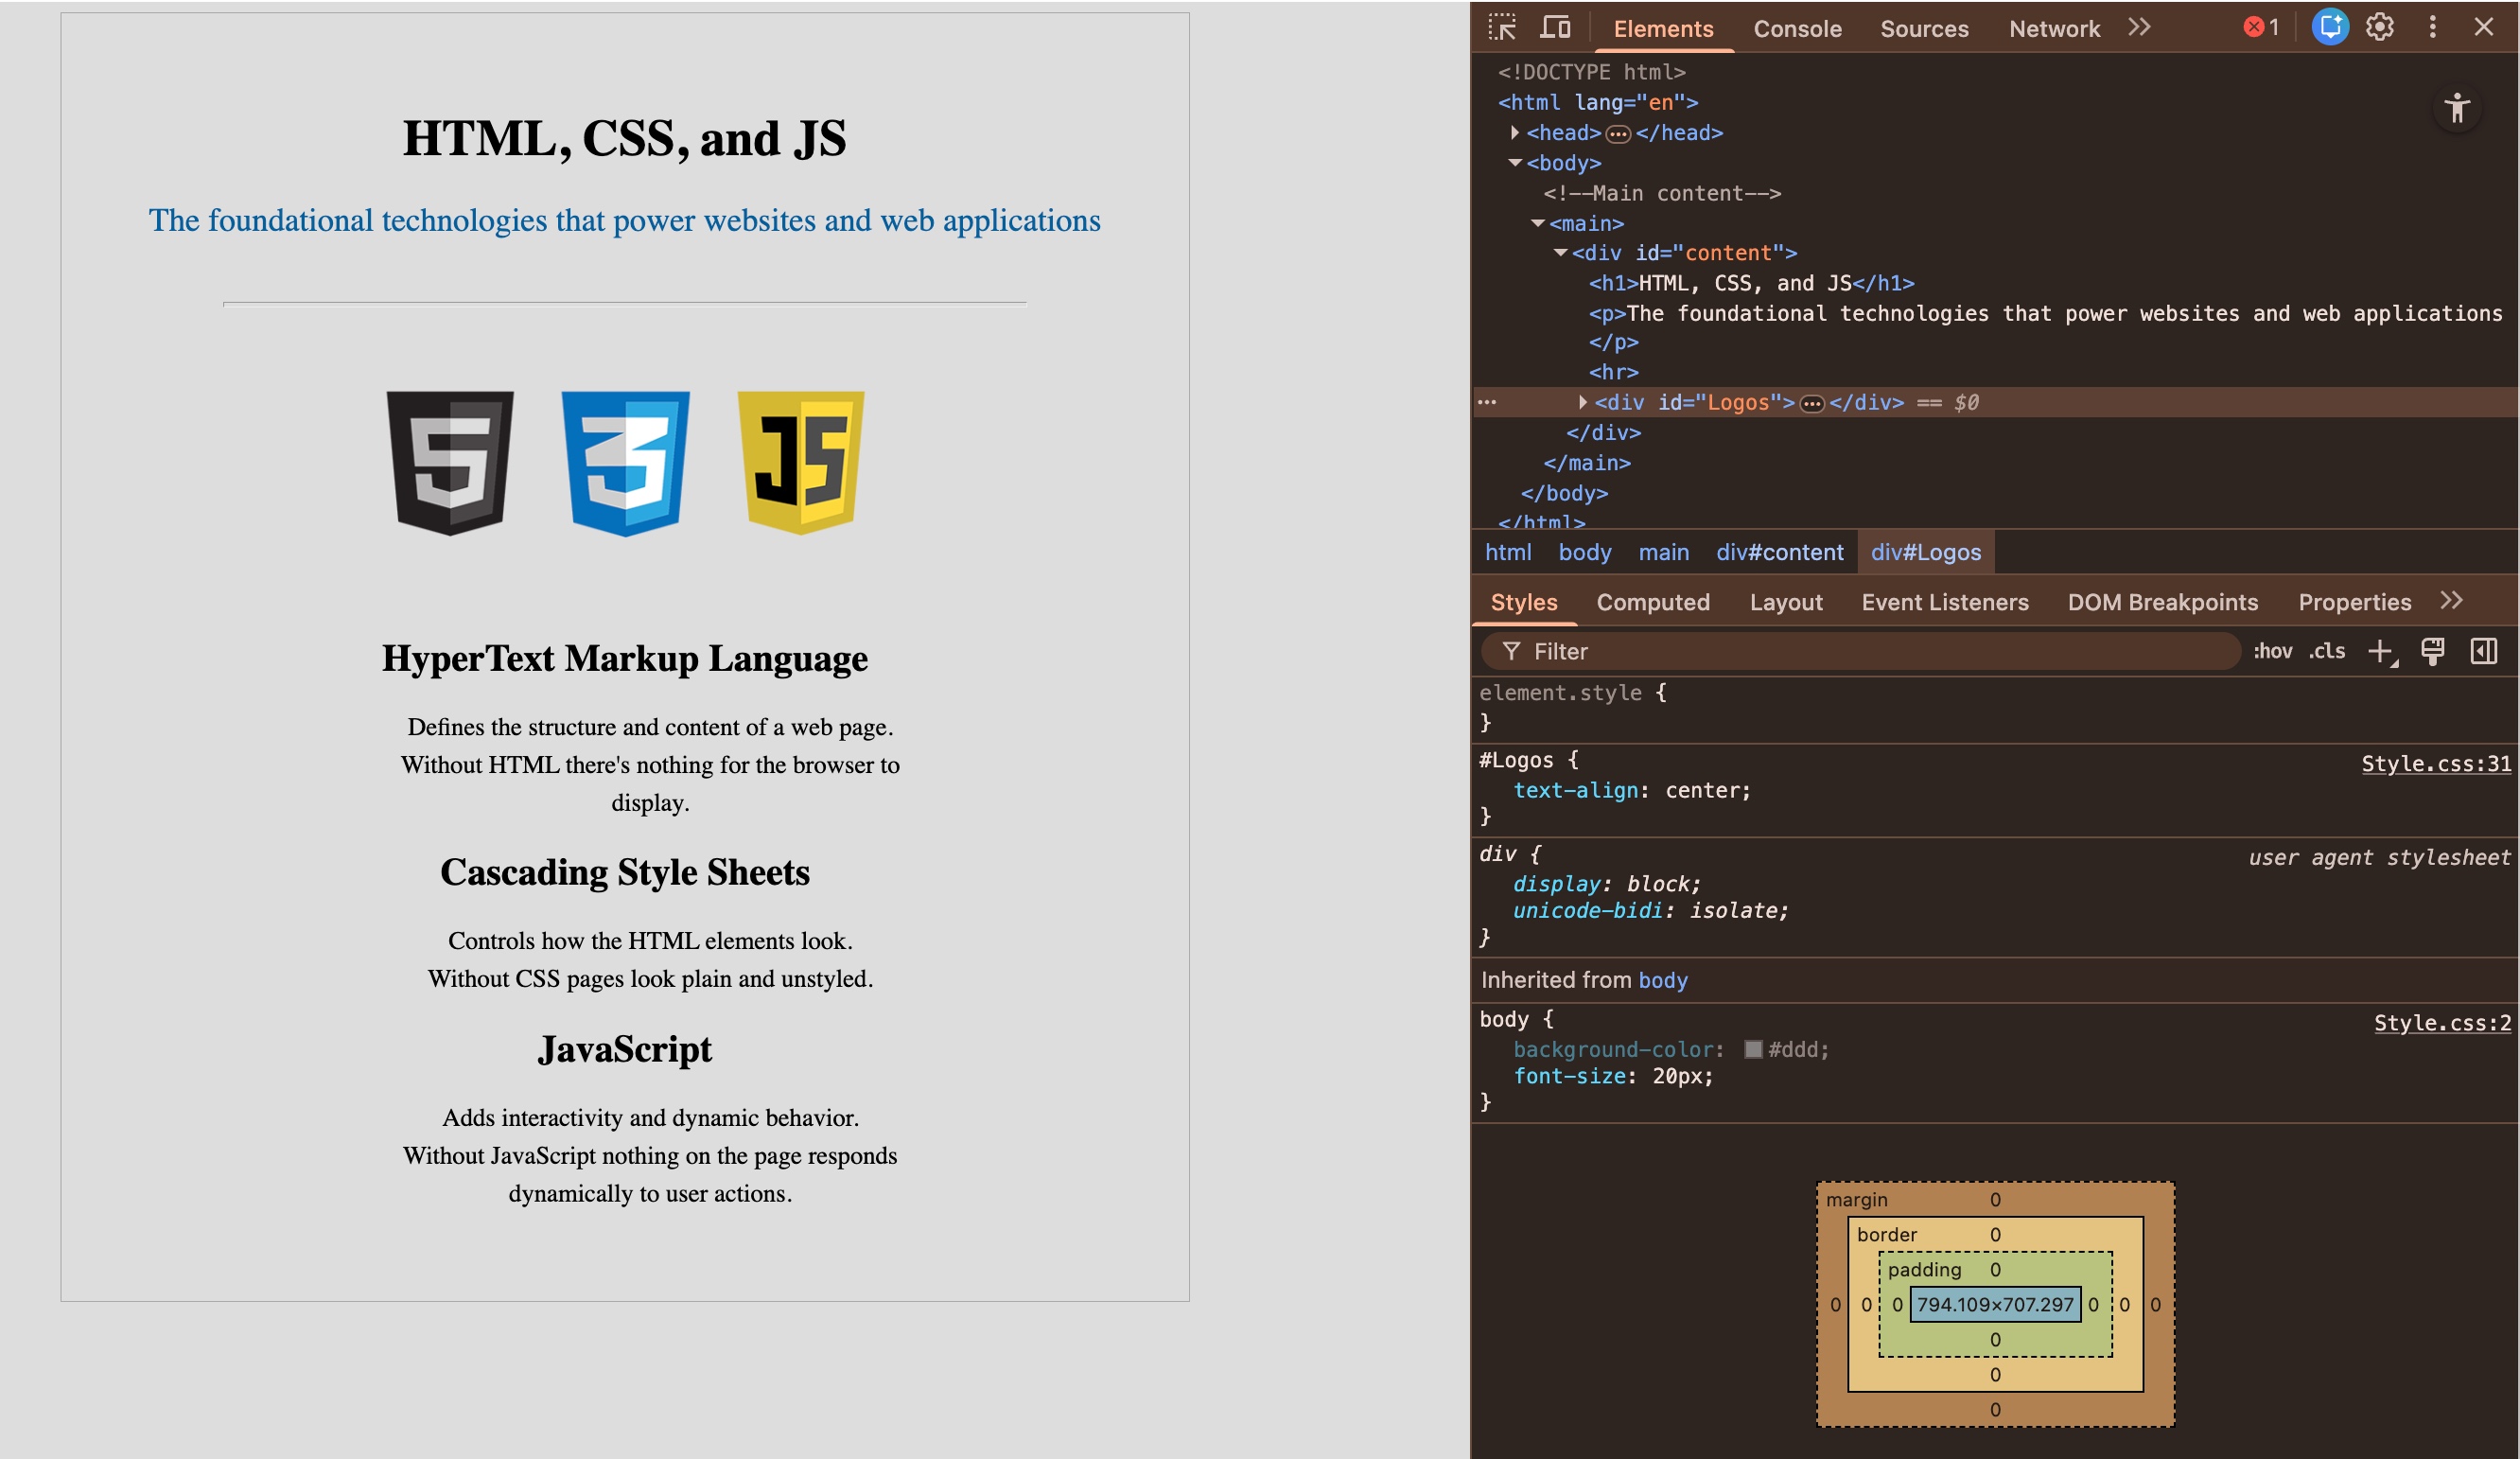The height and width of the screenshot is (1459, 2520).
Task: Toggle the Styles sidebar pane icon
Action: 2486,651
